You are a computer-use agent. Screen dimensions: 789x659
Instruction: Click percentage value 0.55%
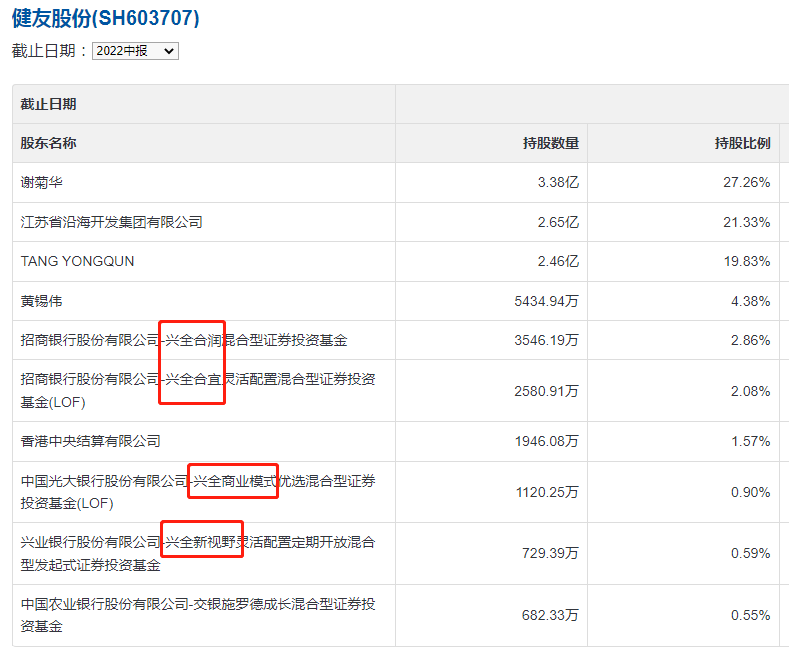click(751, 615)
